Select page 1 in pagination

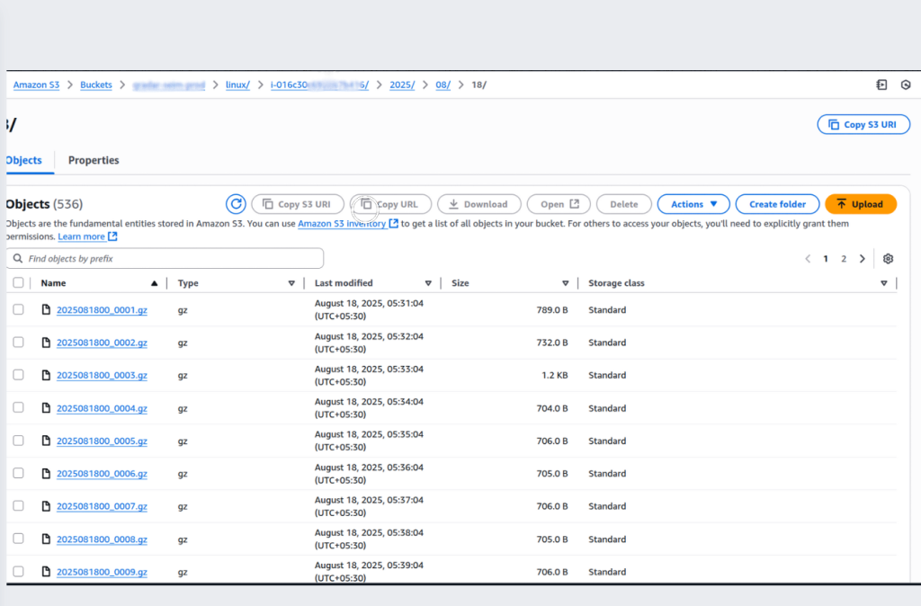point(825,258)
